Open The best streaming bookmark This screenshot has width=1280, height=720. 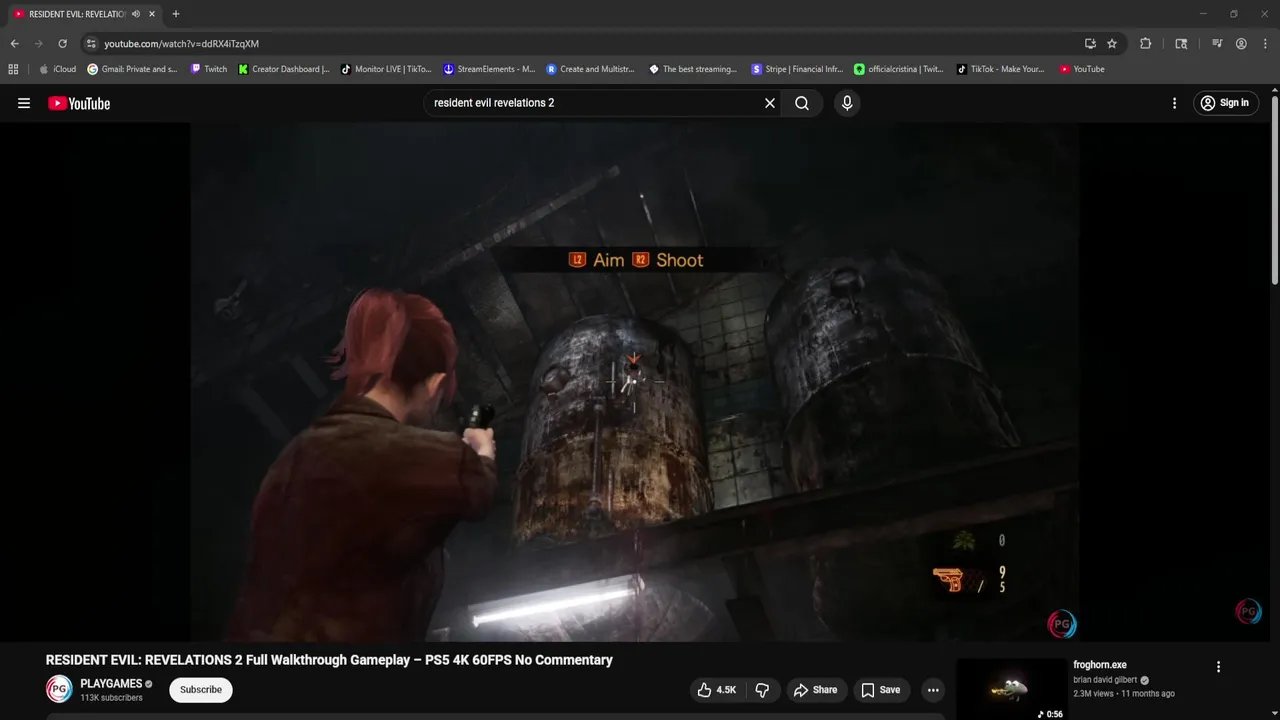[693, 69]
